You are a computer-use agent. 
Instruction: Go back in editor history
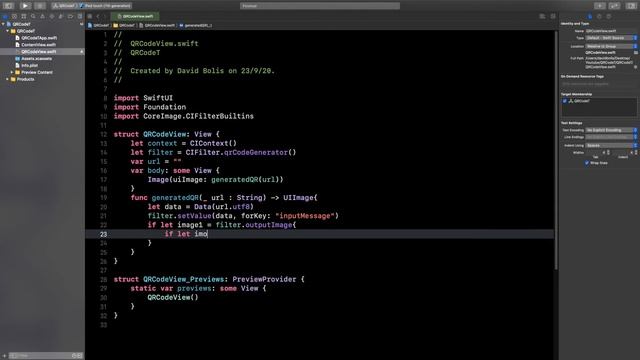click(98, 16)
